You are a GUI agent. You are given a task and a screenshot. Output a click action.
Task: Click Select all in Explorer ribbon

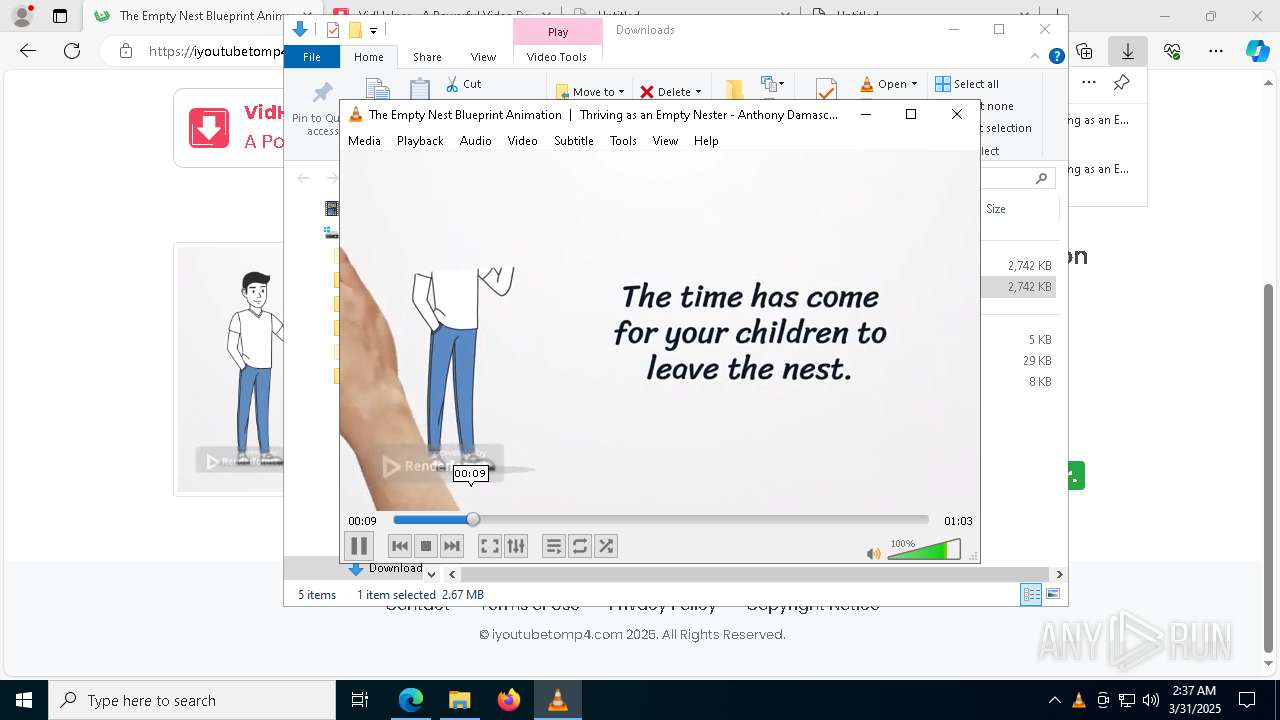tap(967, 84)
